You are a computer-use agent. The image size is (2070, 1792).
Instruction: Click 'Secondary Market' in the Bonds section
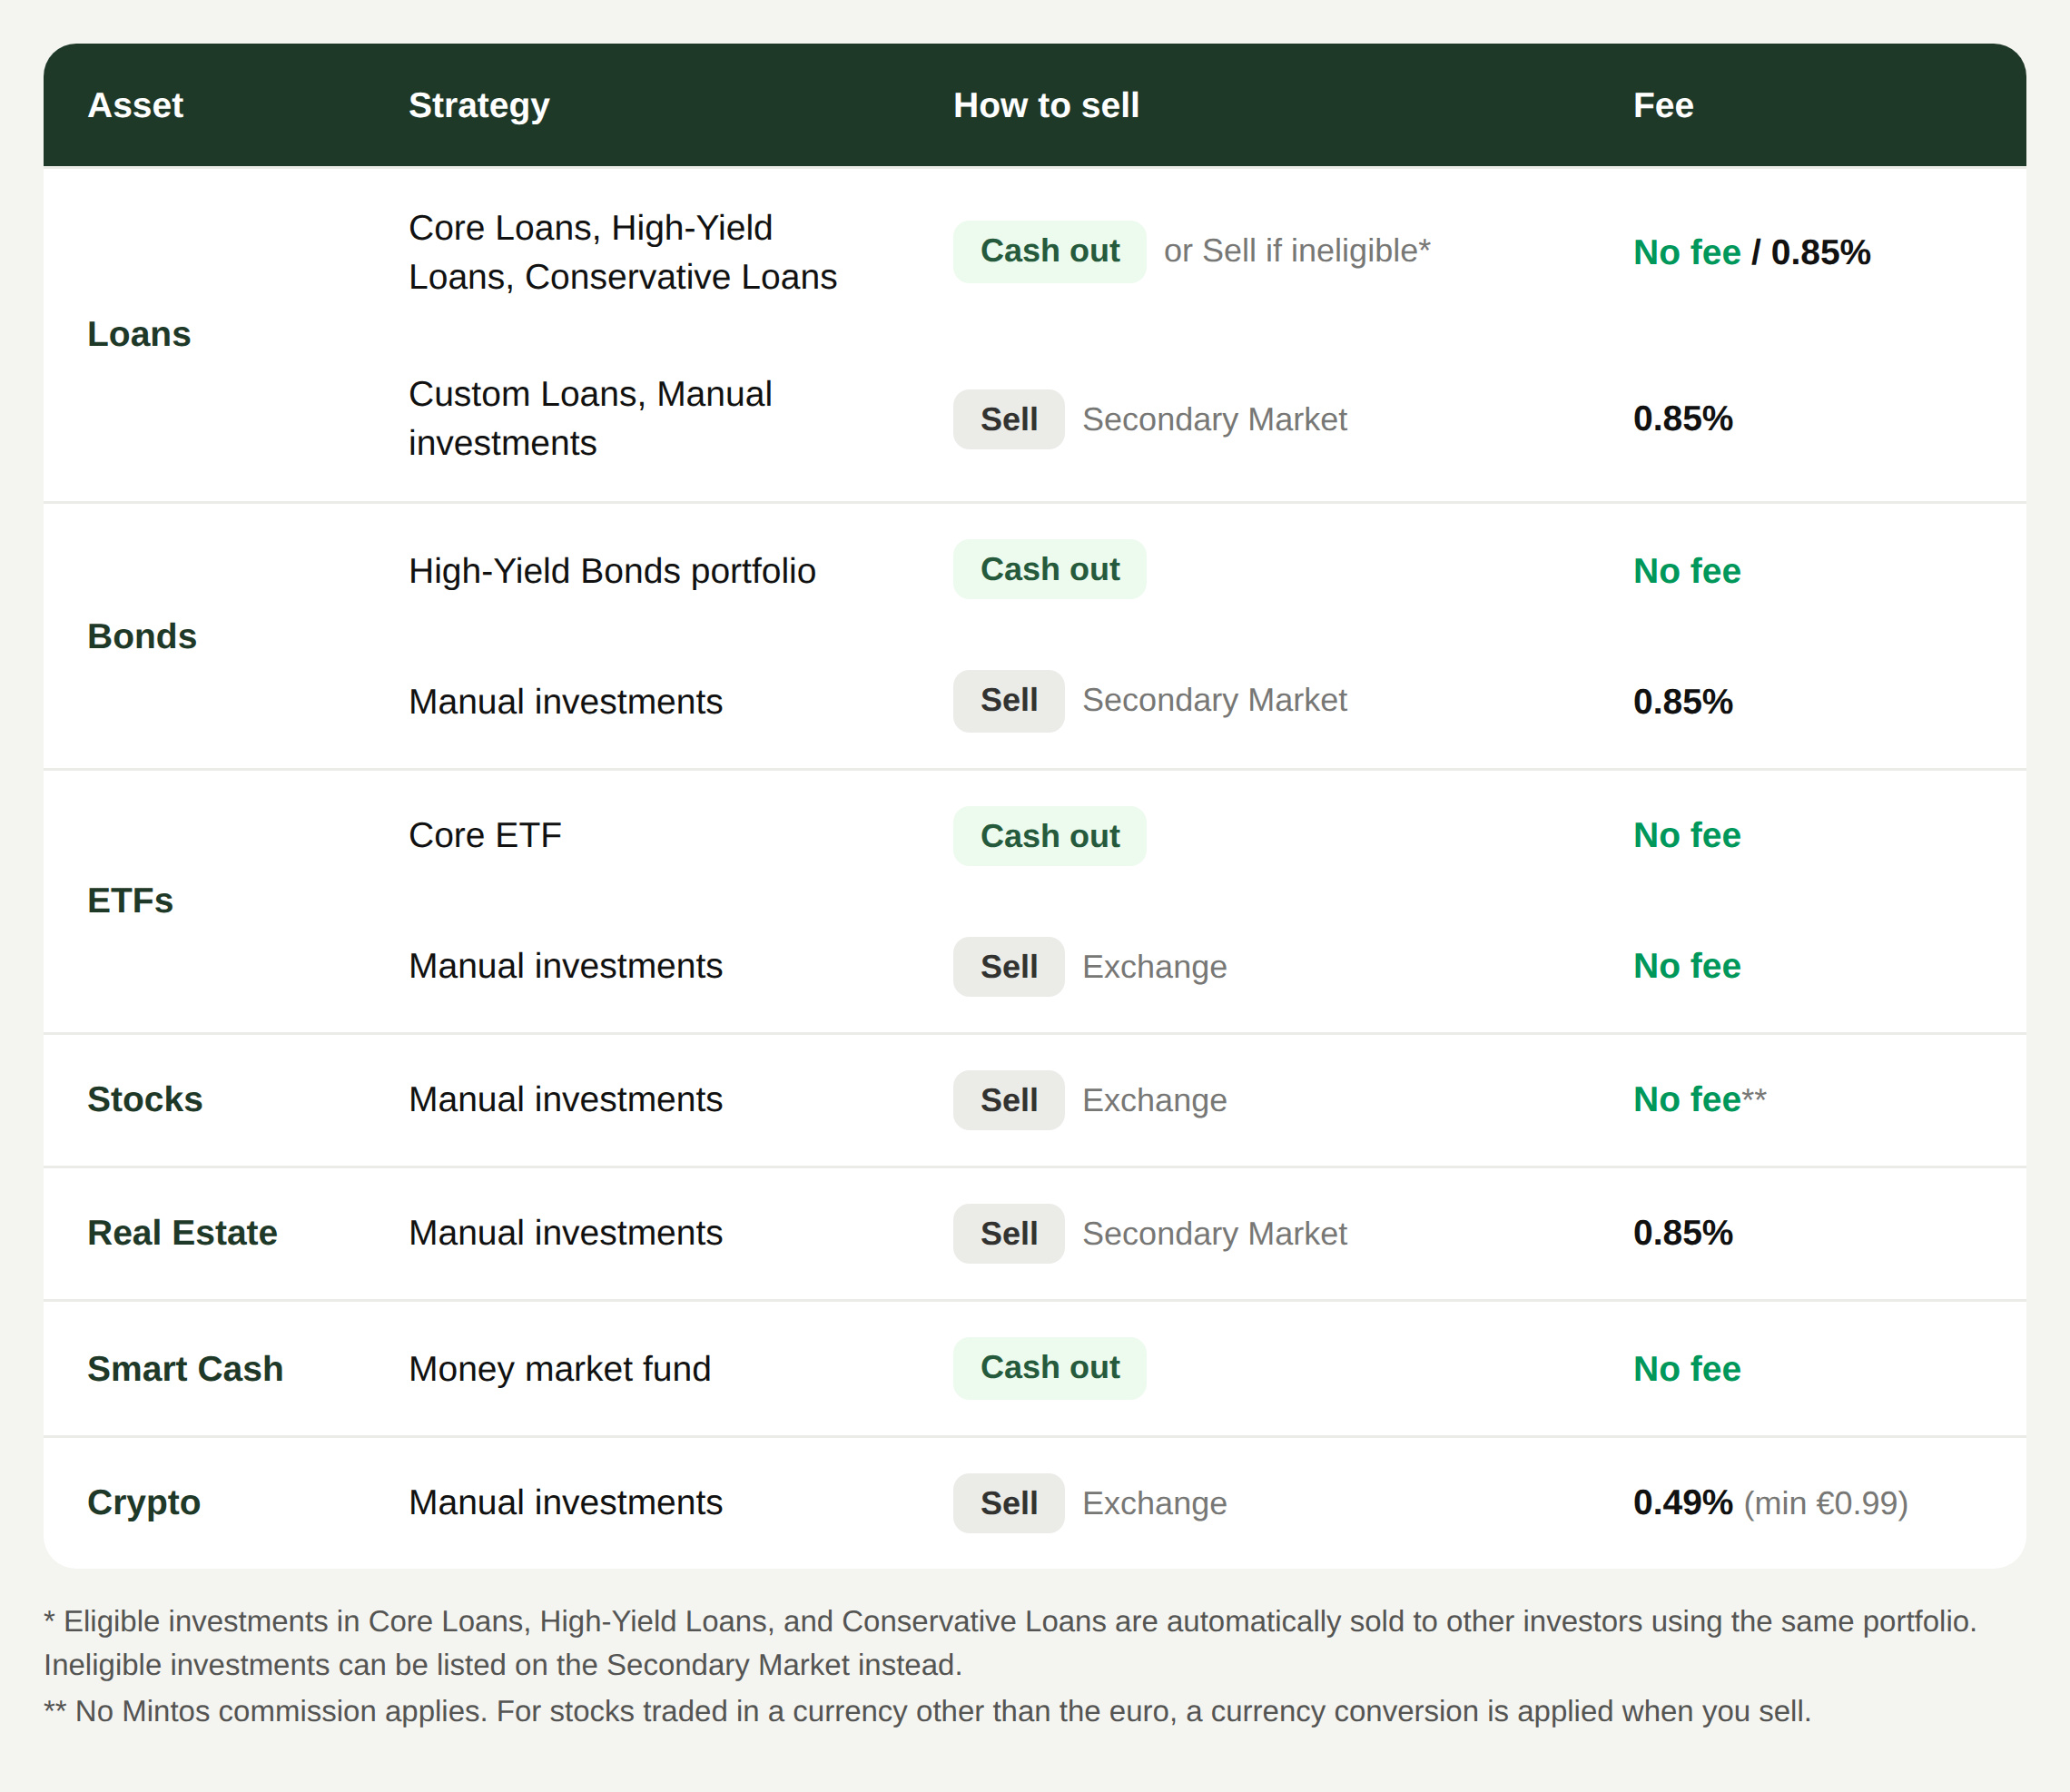pyautogui.click(x=1214, y=700)
